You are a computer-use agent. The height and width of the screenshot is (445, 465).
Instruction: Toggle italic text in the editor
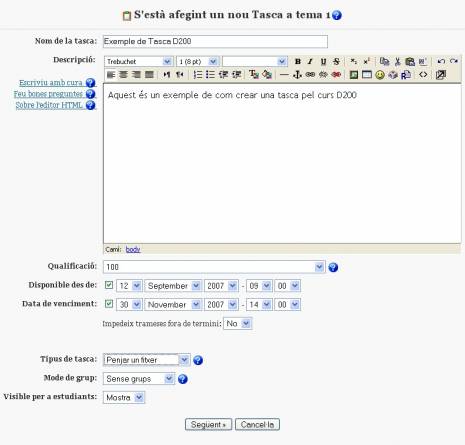tap(310, 61)
